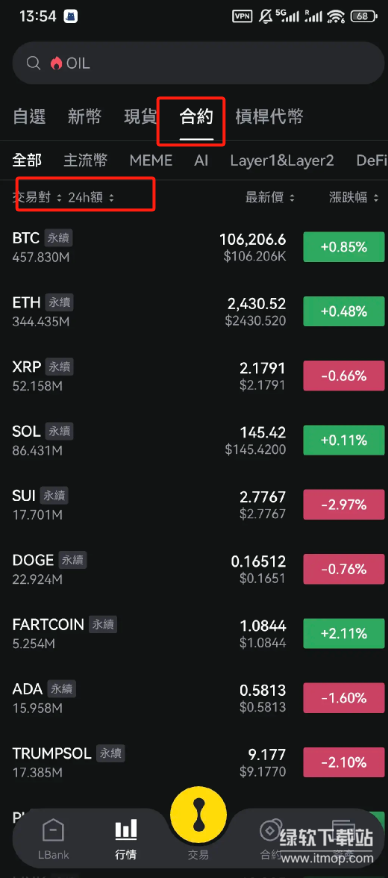The width and height of the screenshot is (388, 878).
Task: Open the FARTCOIN perpetual contract row
Action: click(x=194, y=633)
